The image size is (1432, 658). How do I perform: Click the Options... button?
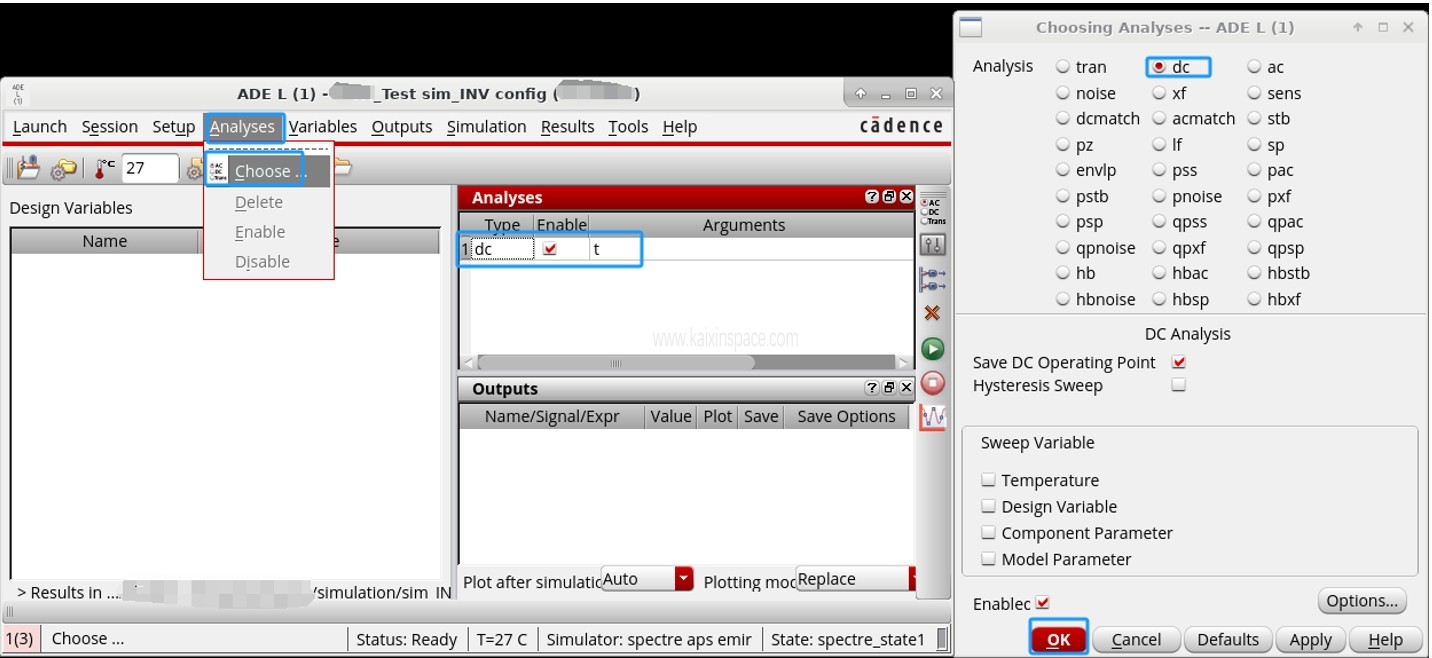click(1362, 601)
